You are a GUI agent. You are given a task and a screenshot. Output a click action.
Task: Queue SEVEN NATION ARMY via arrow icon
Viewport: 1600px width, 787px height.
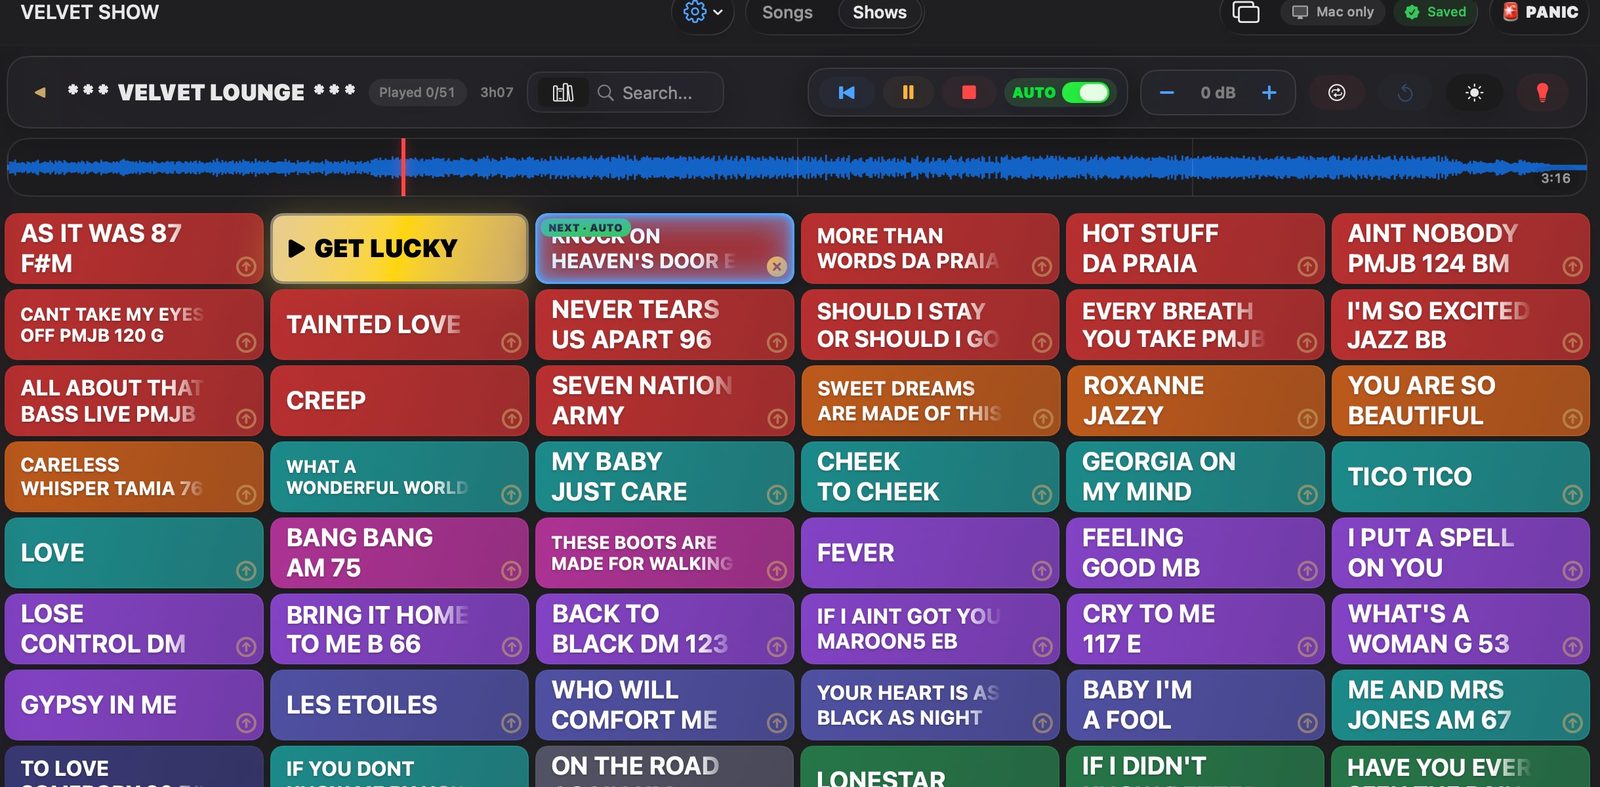pyautogui.click(x=776, y=419)
